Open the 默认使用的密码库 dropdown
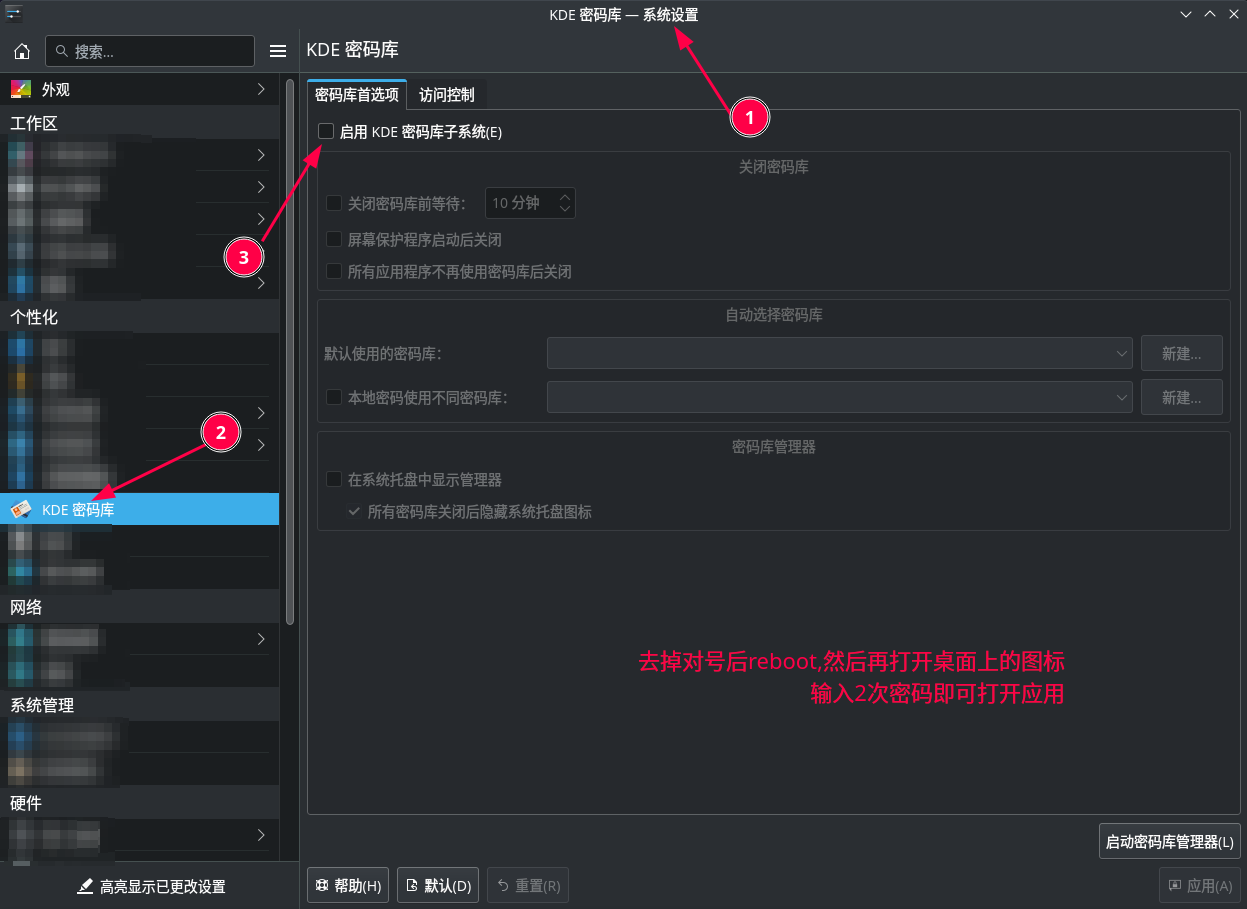 pos(840,353)
